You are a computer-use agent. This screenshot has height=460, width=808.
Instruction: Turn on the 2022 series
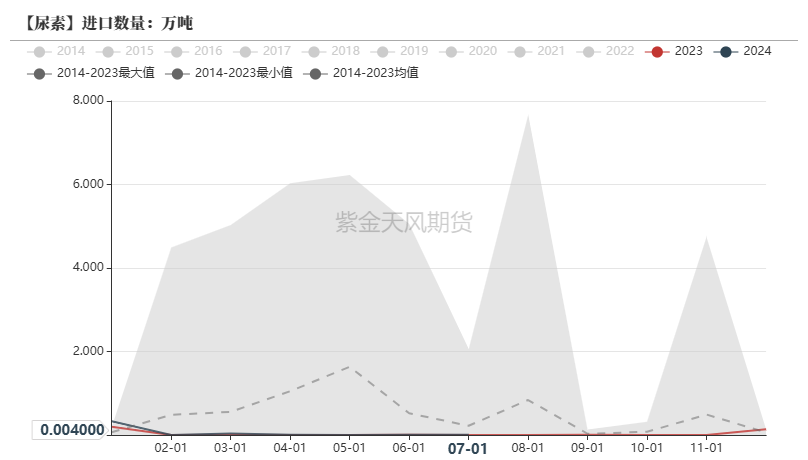pos(607,51)
